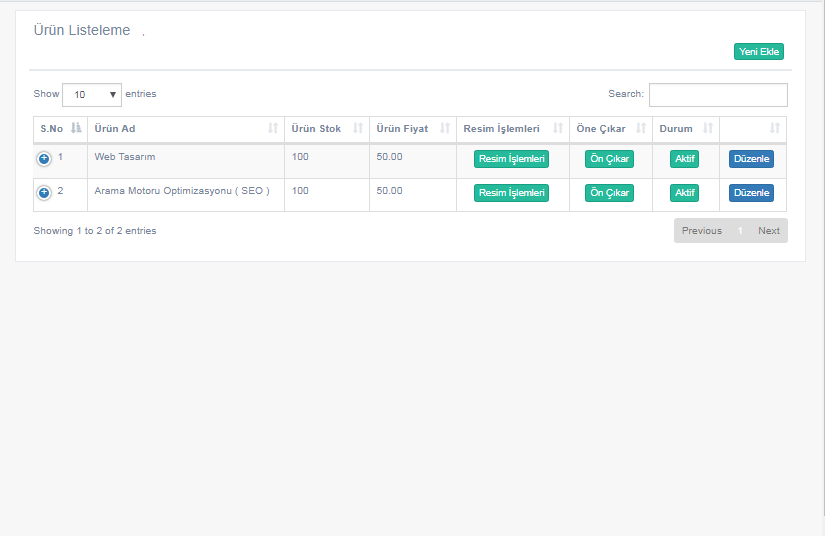Click the Showing 1 to 2 of 2 entries text
Screen dimensions: 825x536
[95, 231]
